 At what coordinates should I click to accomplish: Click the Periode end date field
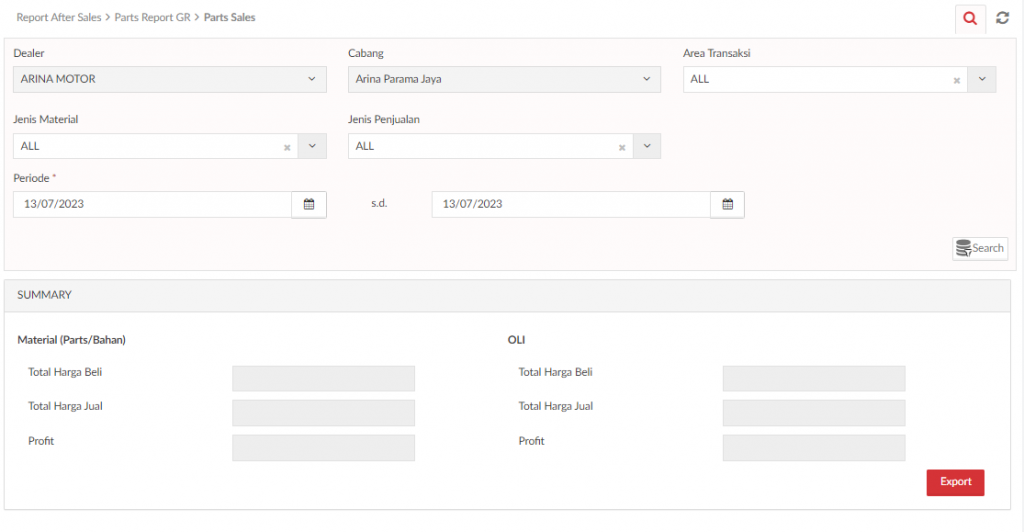pyautogui.click(x=571, y=204)
